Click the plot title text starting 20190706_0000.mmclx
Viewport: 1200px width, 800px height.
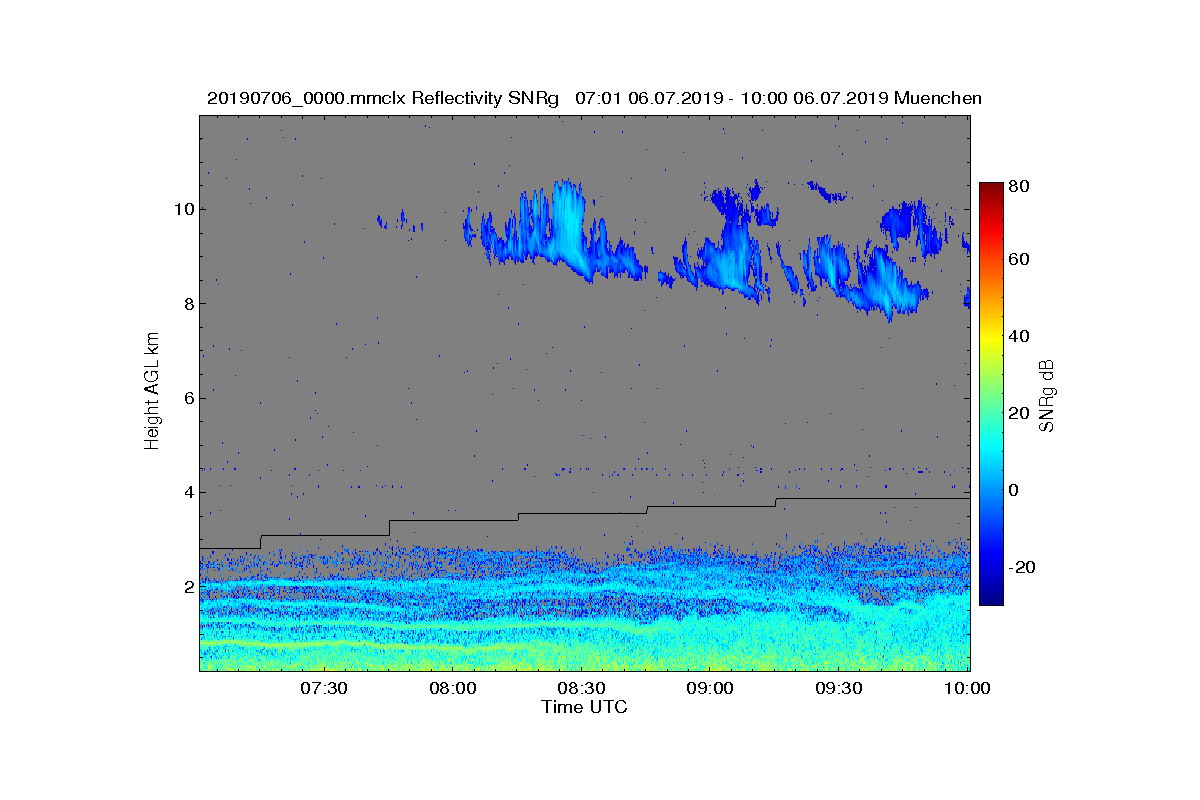[x=594, y=98]
